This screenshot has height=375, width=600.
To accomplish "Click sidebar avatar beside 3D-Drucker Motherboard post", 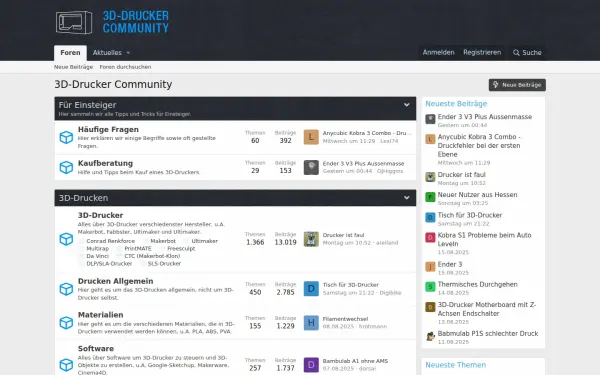I will pyautogui.click(x=430, y=307).
